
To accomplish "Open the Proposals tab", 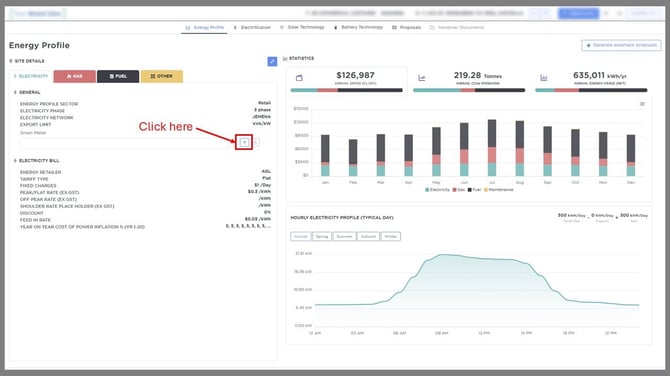I will pos(406,27).
